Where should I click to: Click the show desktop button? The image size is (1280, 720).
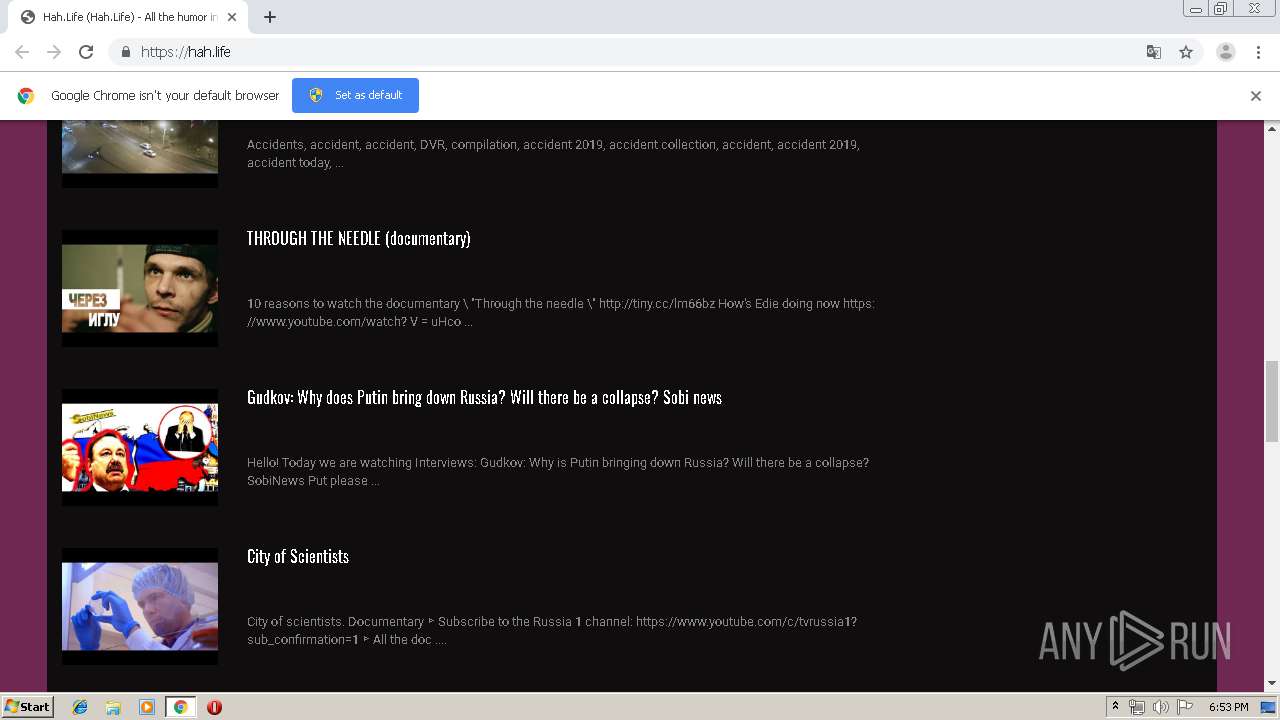[x=1269, y=707]
